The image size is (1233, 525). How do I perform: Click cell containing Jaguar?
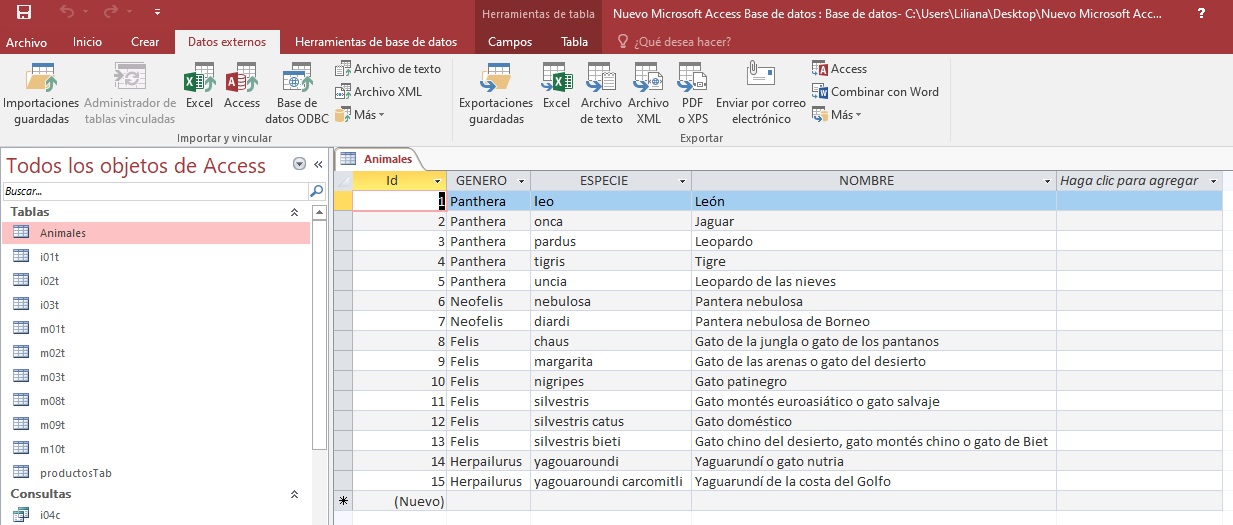(x=874, y=221)
